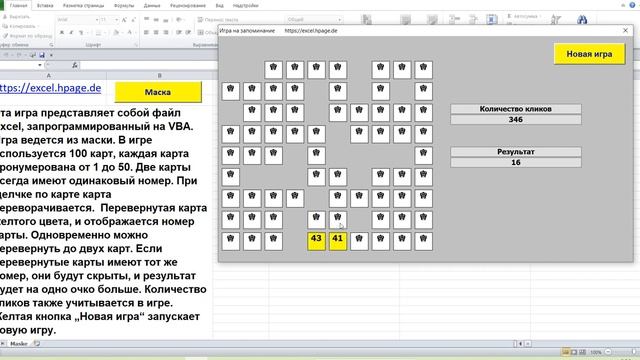Click the Format Painter brush icon
Image resolution: width=640 pixels, height=360 pixels.
coord(5,36)
